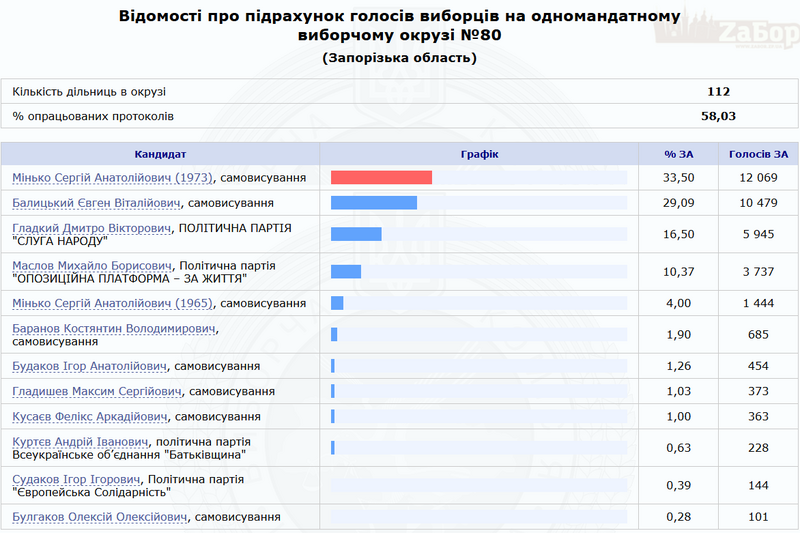This screenshot has height=533, width=800.
Task: Select Судаков Ігор Ігорович link
Action: tap(76, 479)
